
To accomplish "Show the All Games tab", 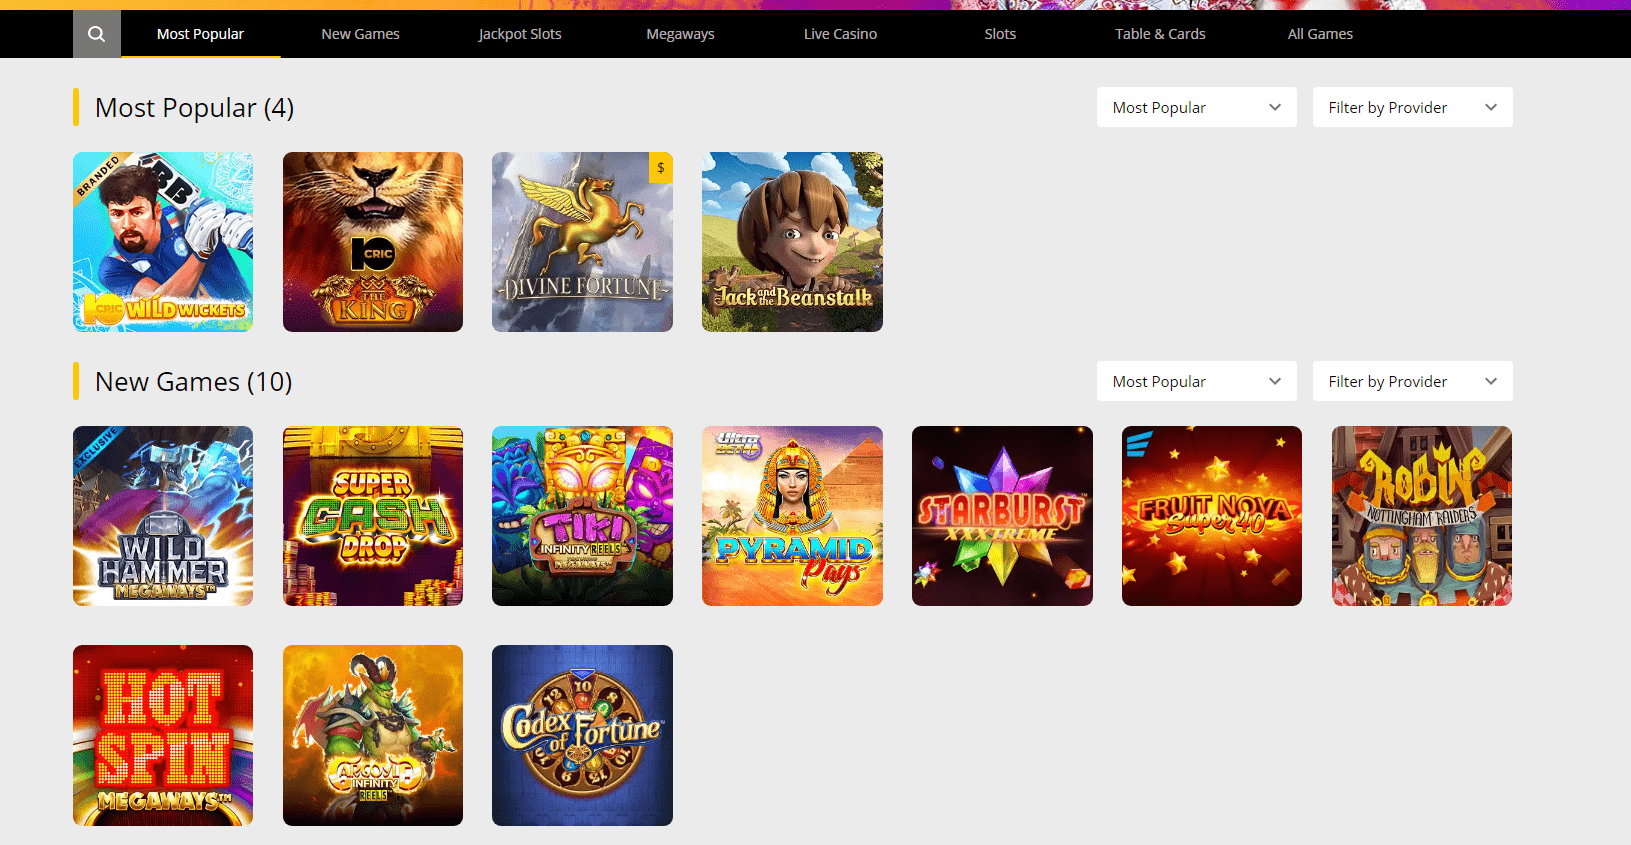I will click(x=1320, y=34).
